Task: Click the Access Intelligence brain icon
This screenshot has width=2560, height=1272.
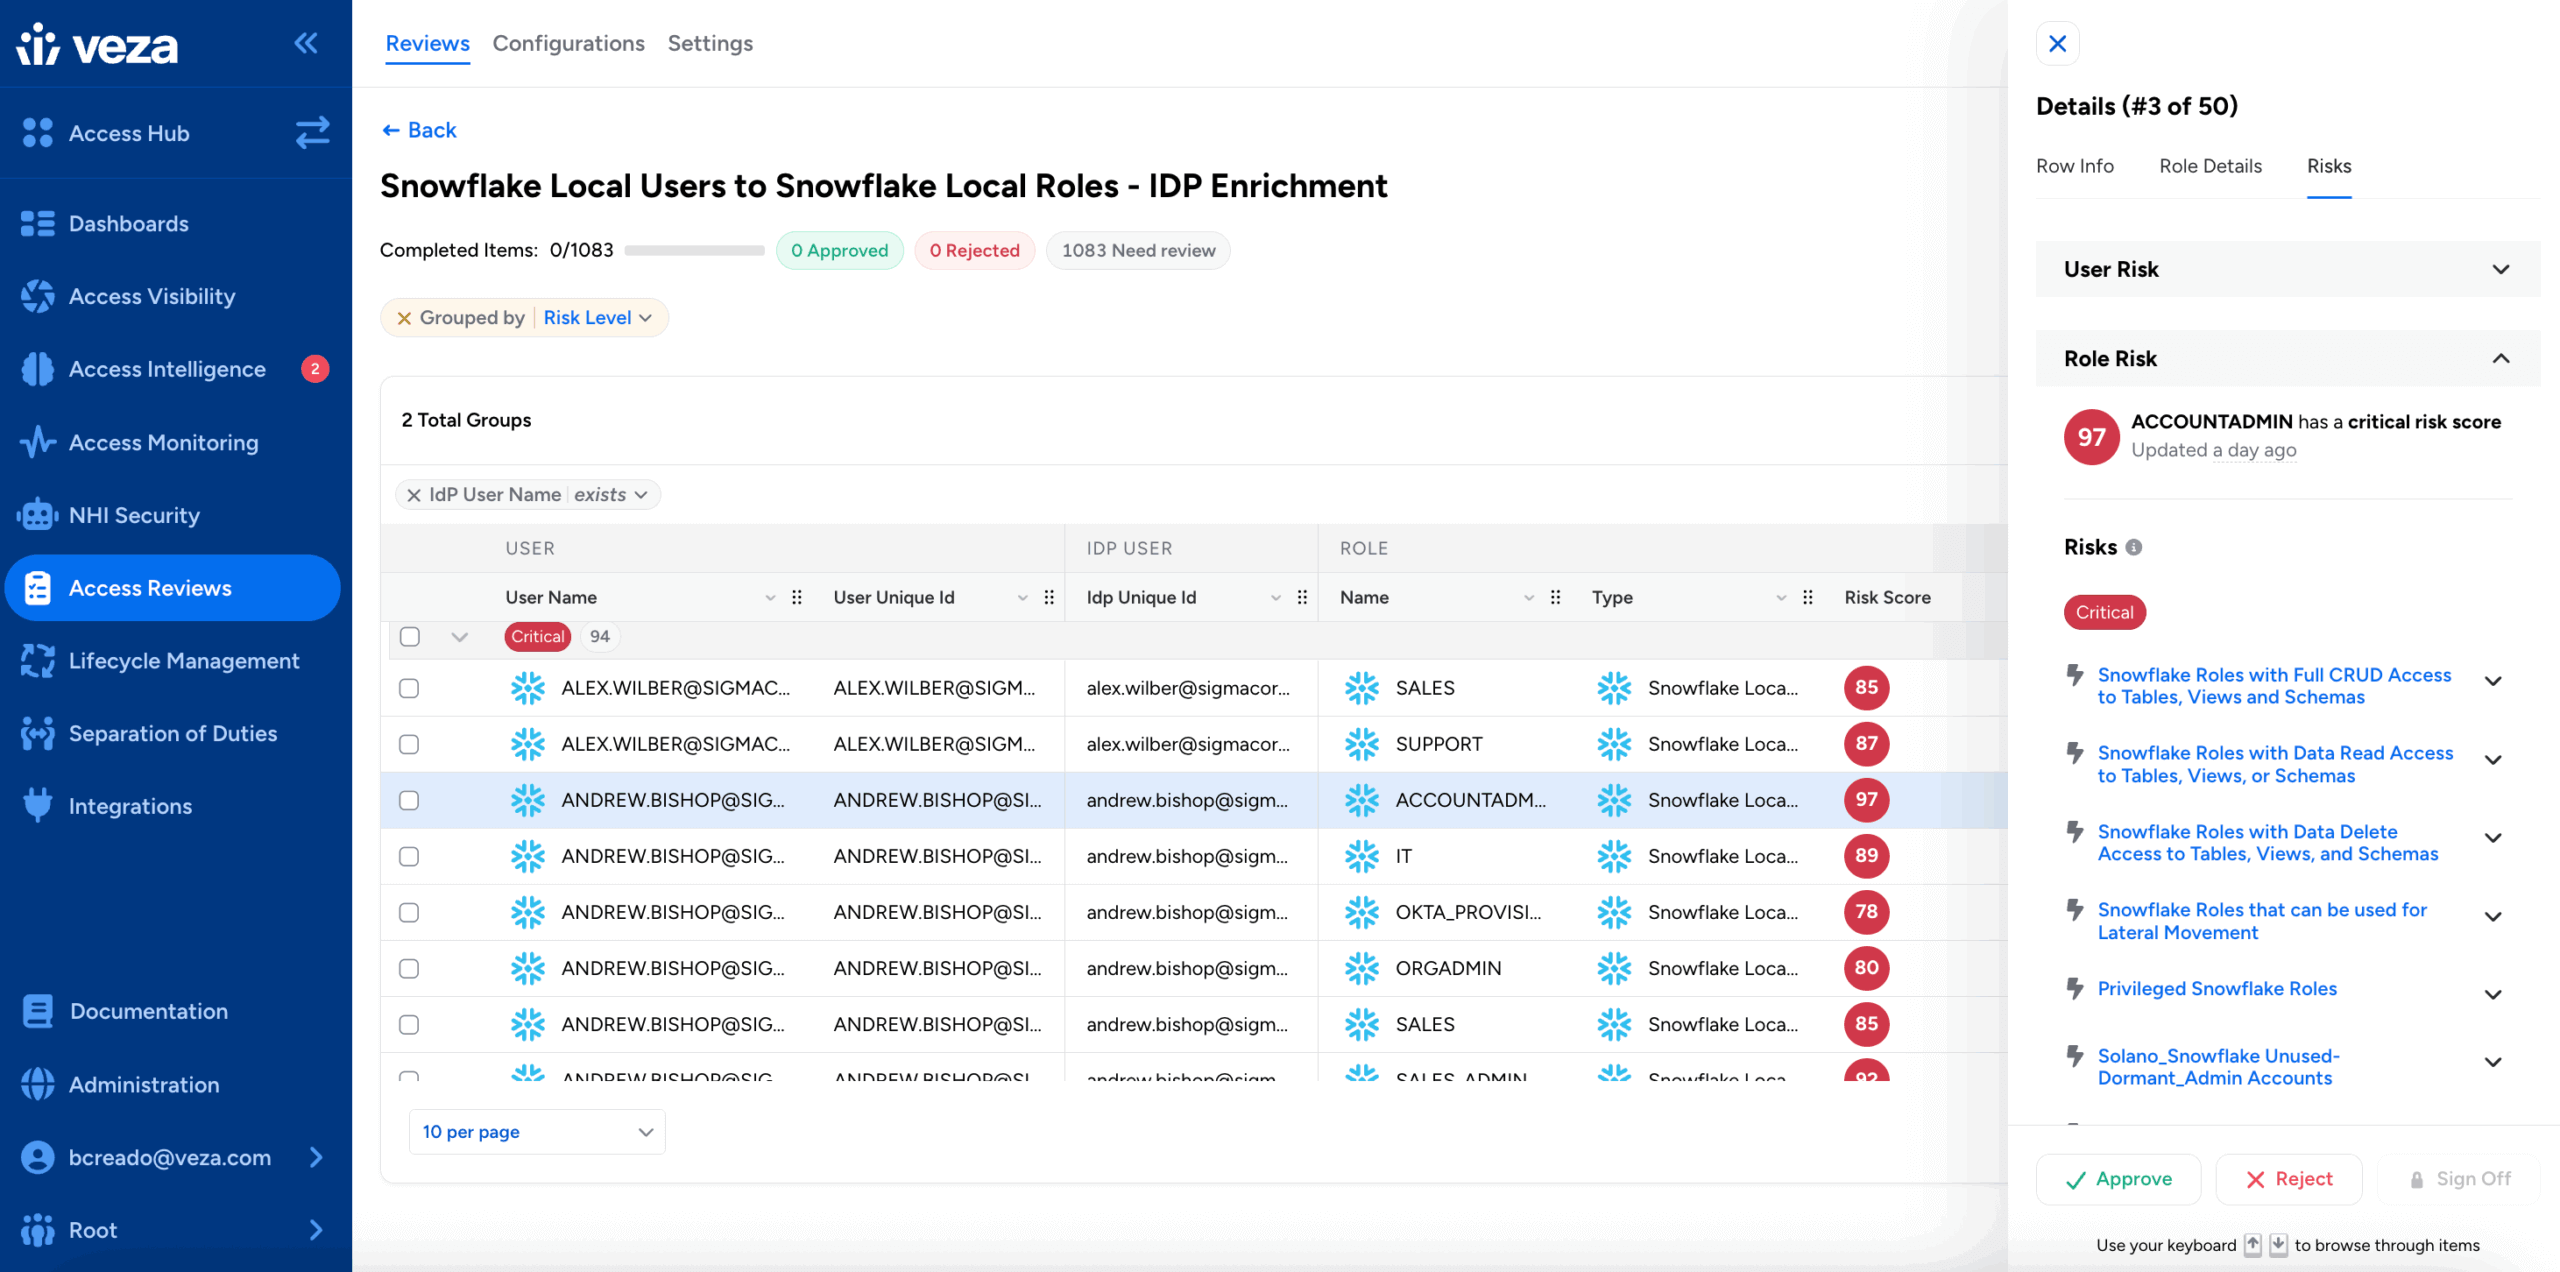Action: (x=37, y=369)
